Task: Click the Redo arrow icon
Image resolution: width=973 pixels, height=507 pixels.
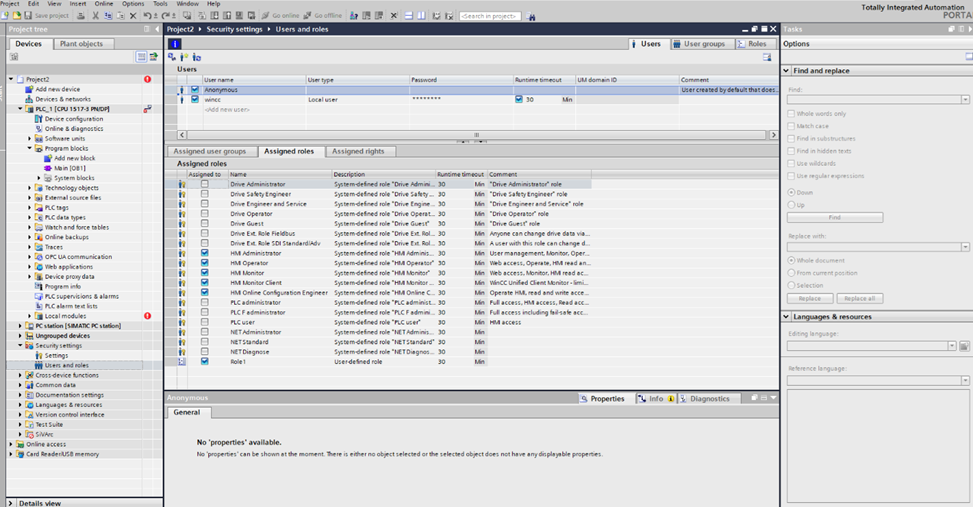Action: tap(166, 16)
